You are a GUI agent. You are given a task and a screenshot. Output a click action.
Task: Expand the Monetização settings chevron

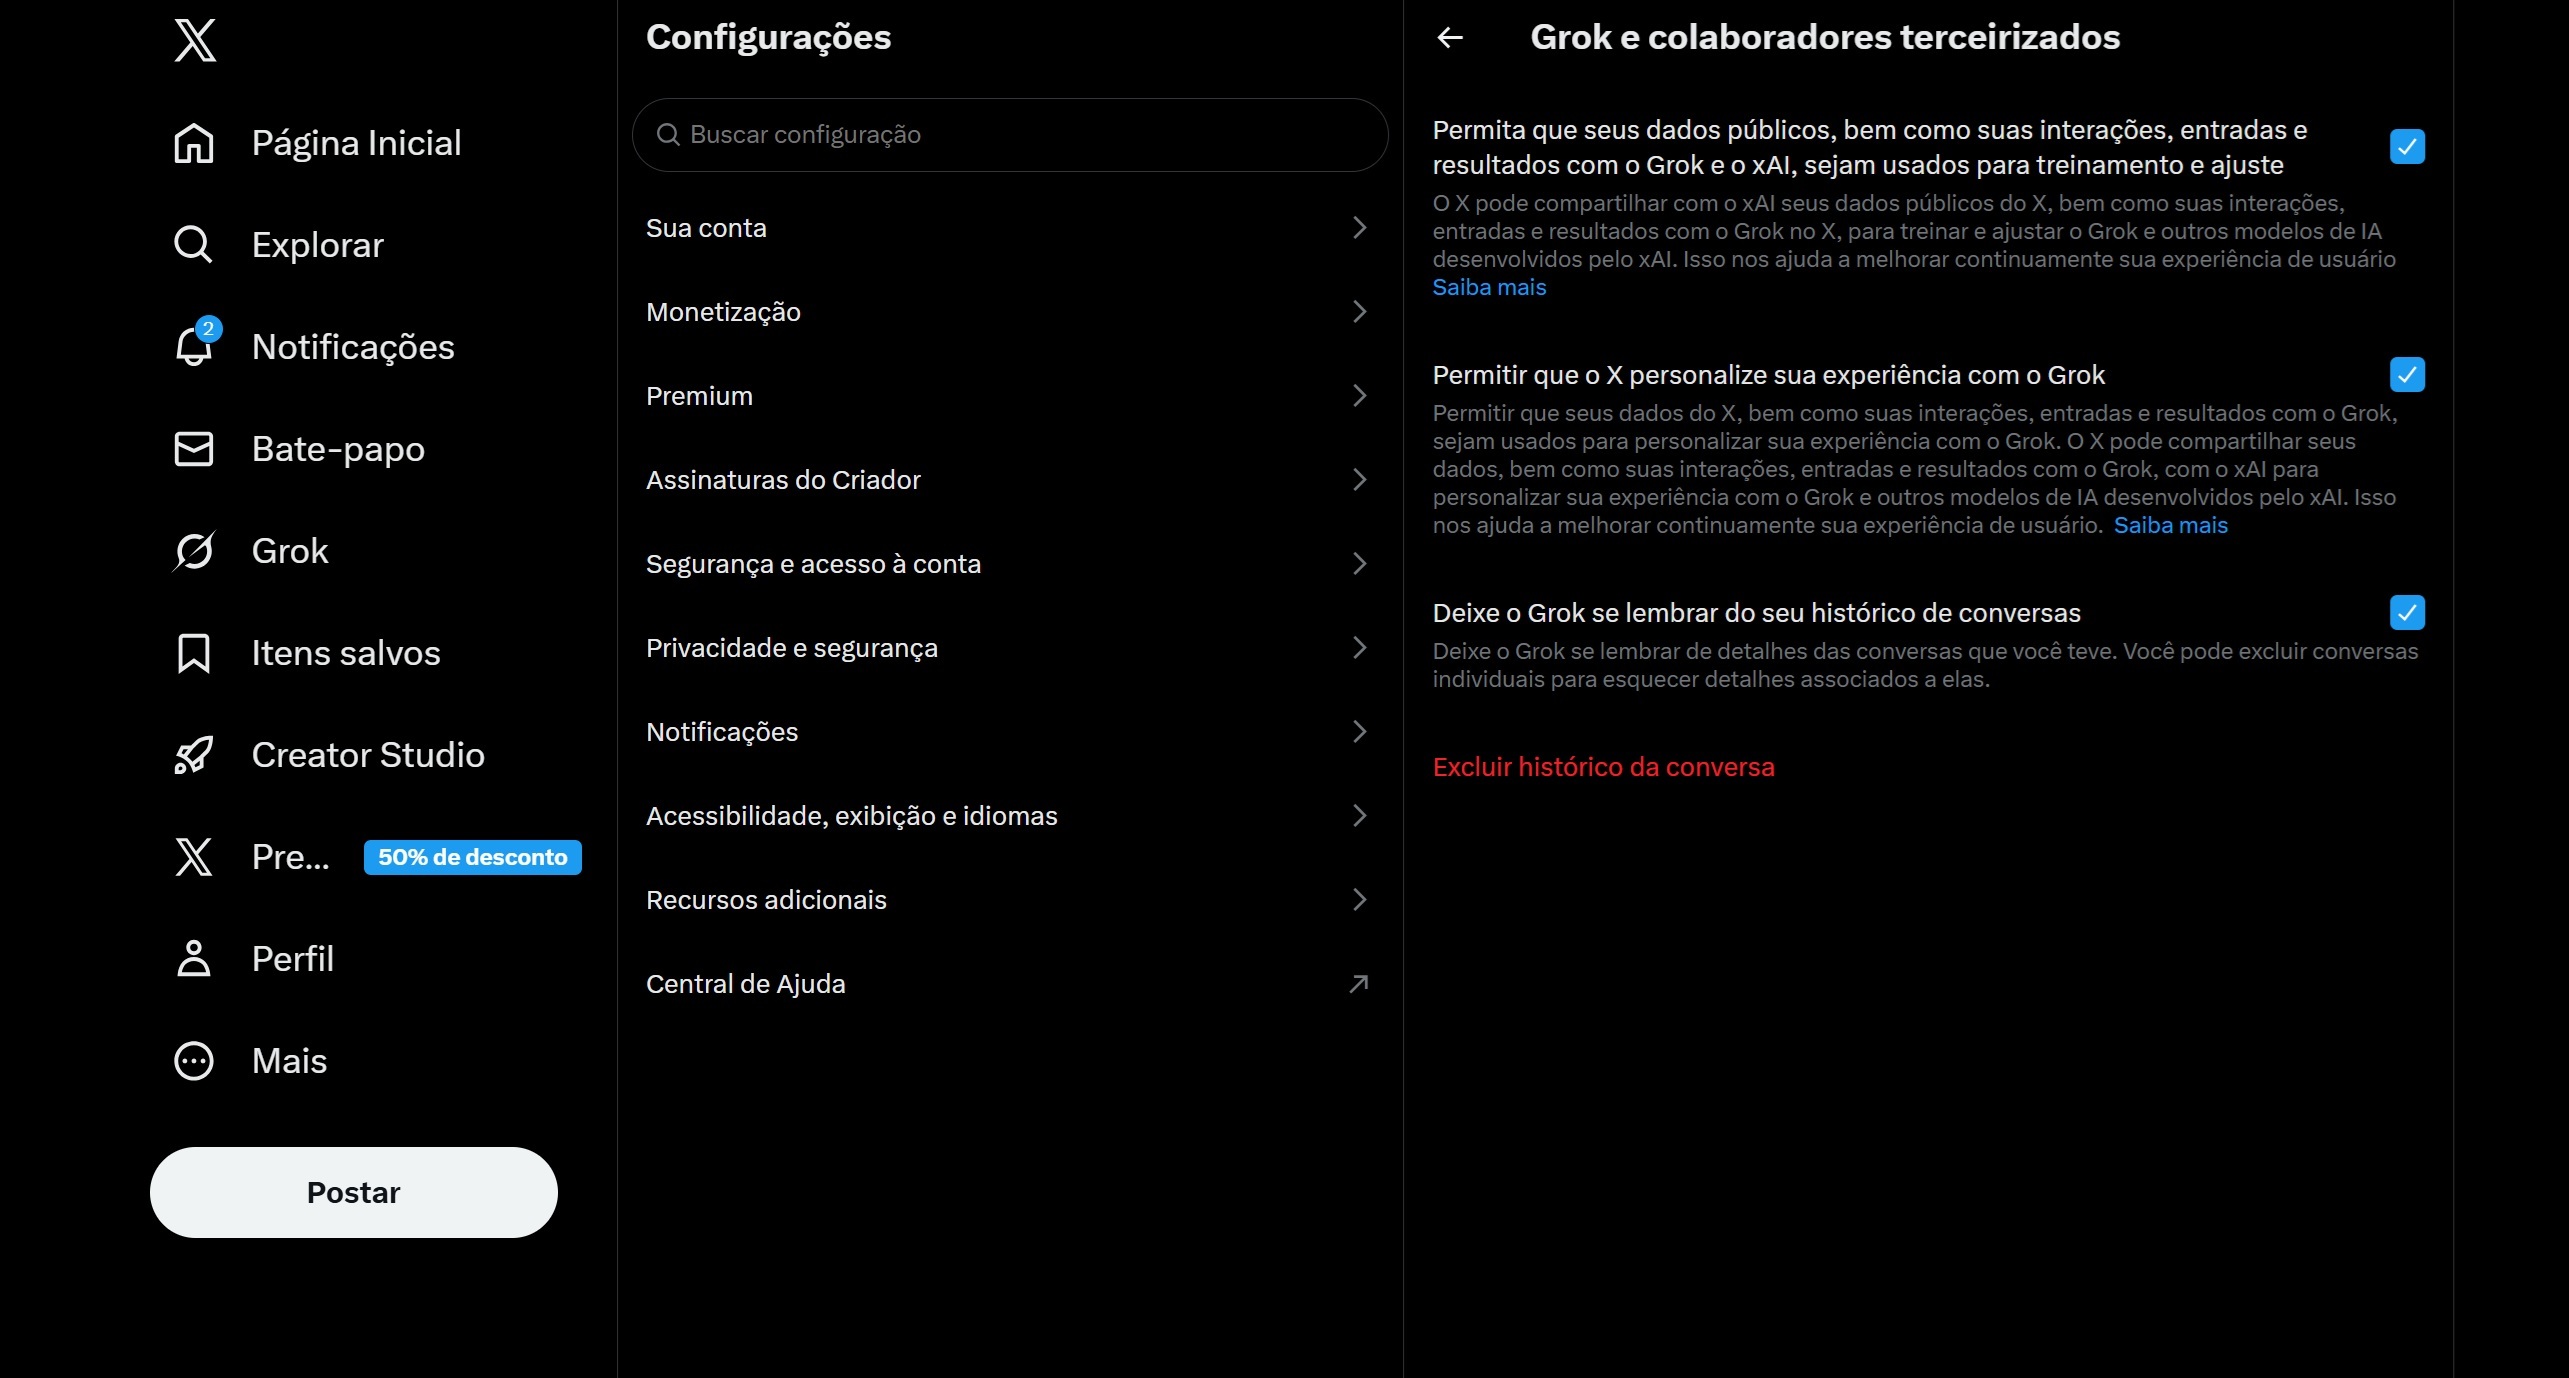pyautogui.click(x=1358, y=312)
